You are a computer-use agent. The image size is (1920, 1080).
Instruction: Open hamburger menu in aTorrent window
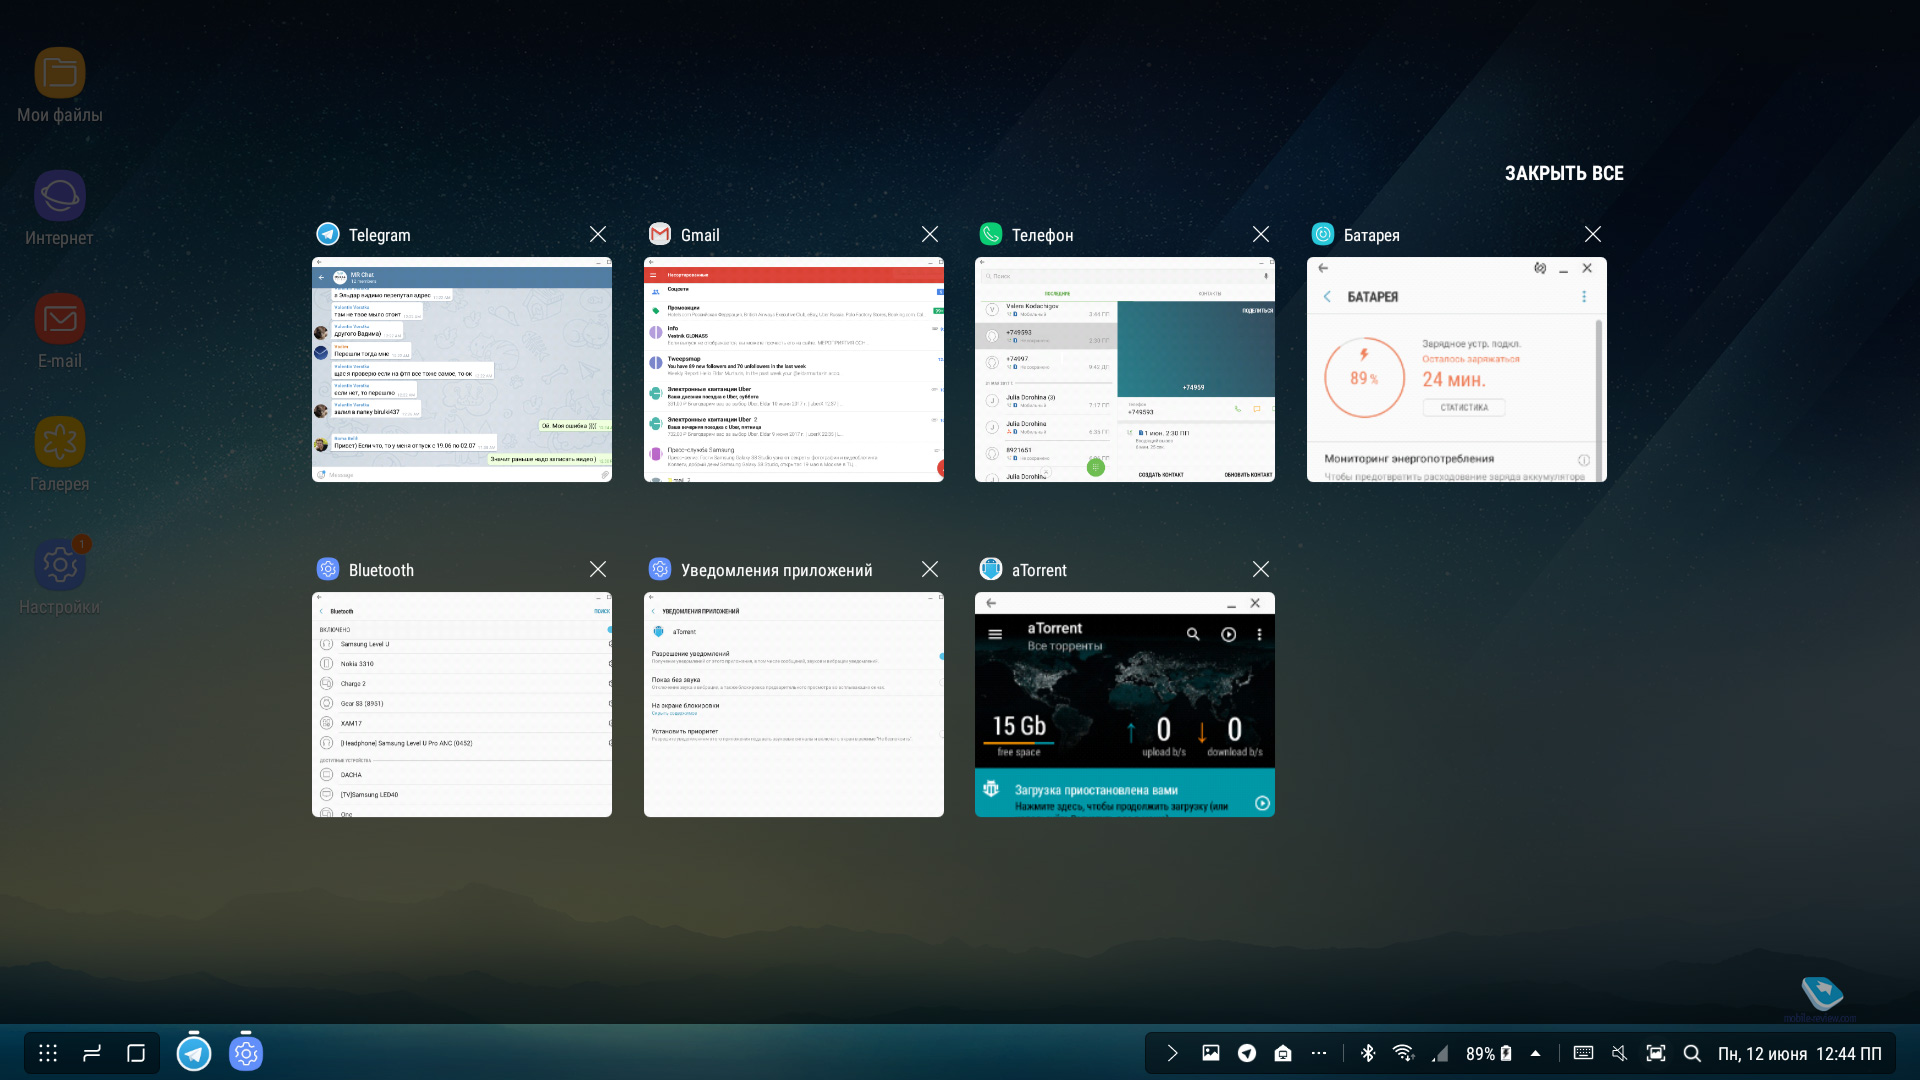click(x=995, y=634)
